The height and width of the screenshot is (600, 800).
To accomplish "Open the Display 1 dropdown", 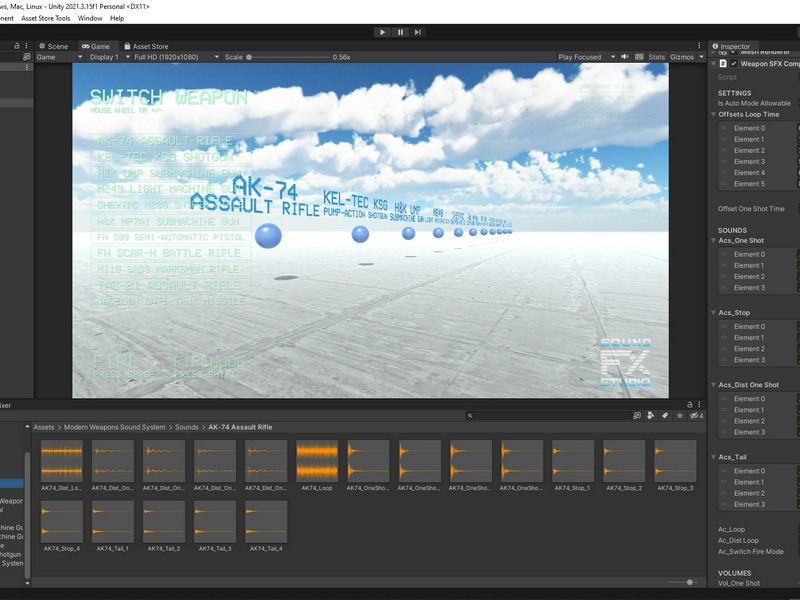I will point(110,57).
